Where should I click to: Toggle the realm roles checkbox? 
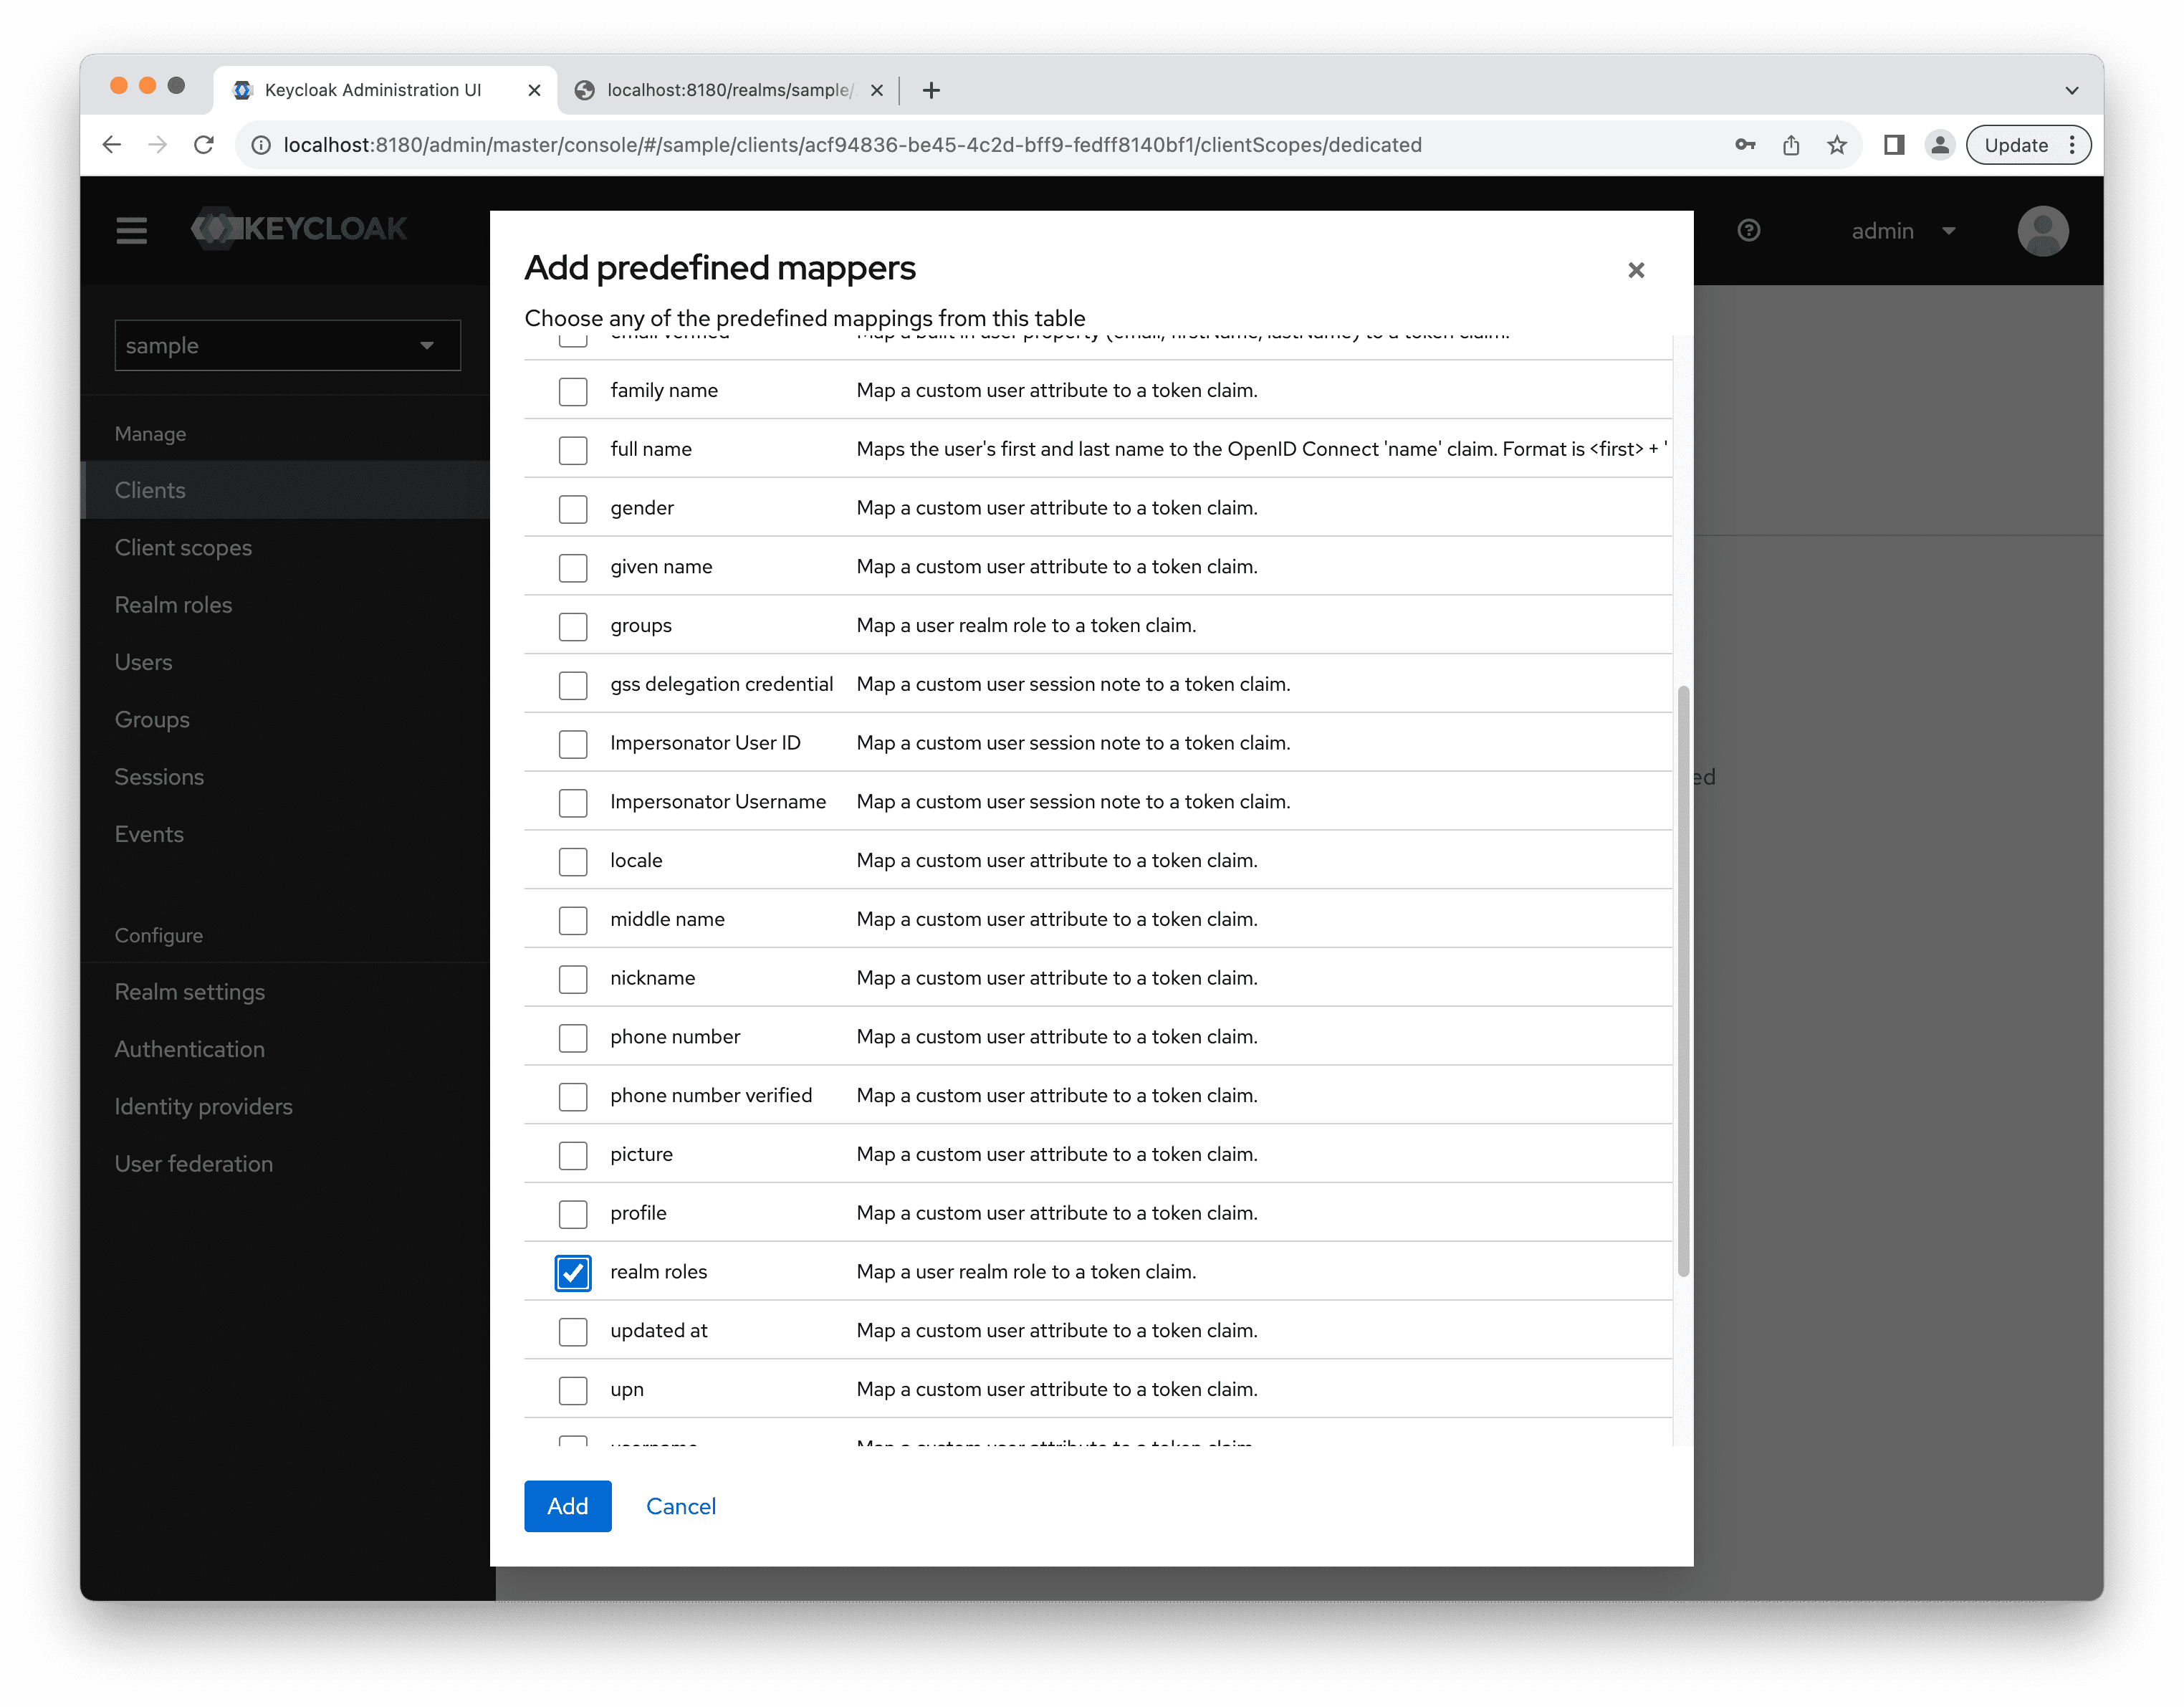click(x=573, y=1271)
